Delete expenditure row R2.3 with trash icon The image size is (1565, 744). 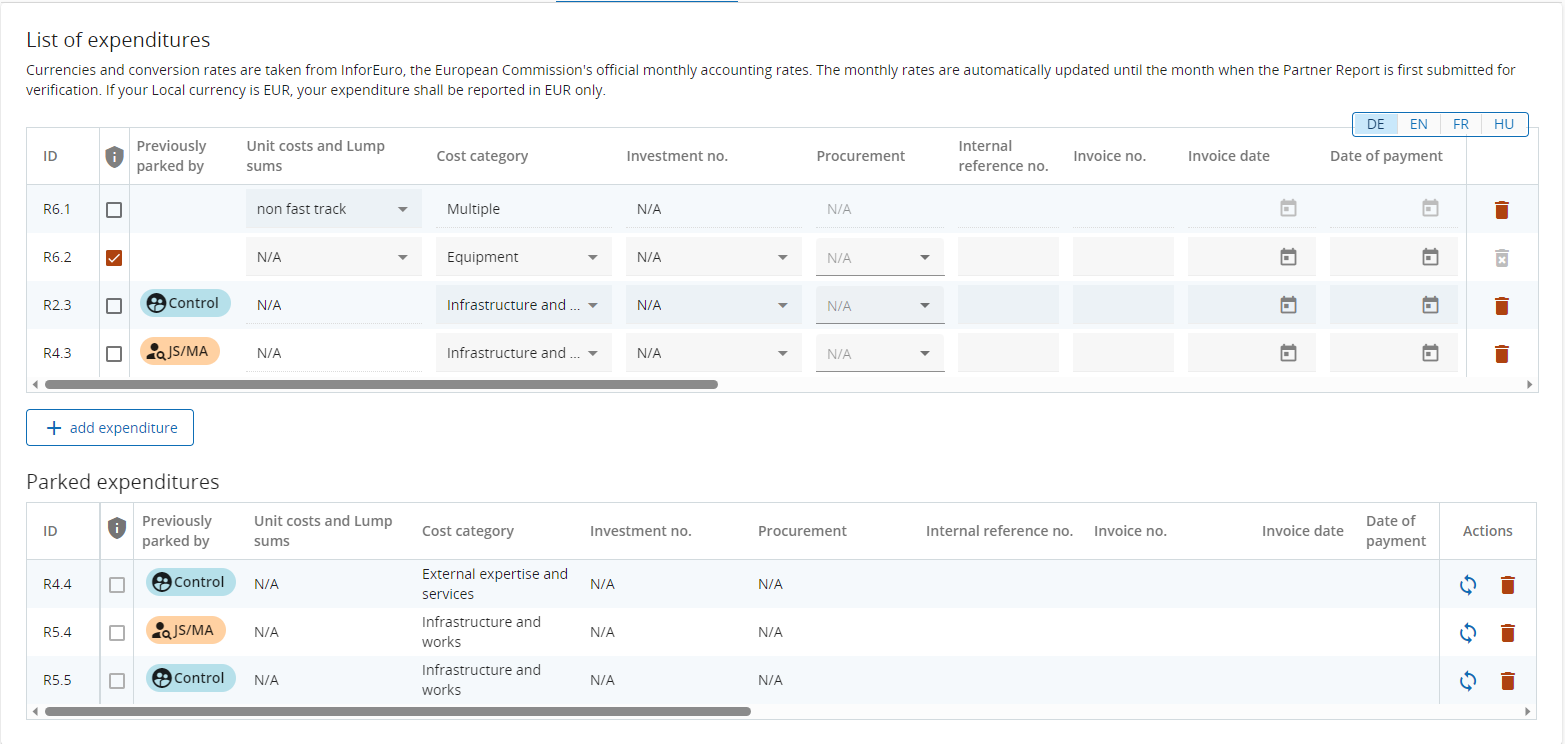pos(1500,306)
